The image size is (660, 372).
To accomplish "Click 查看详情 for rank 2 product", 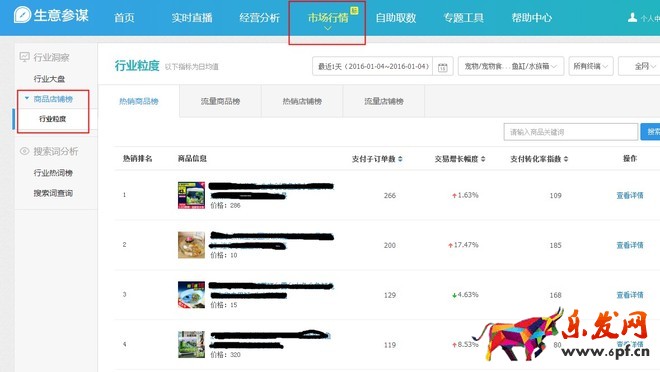I will [630, 245].
